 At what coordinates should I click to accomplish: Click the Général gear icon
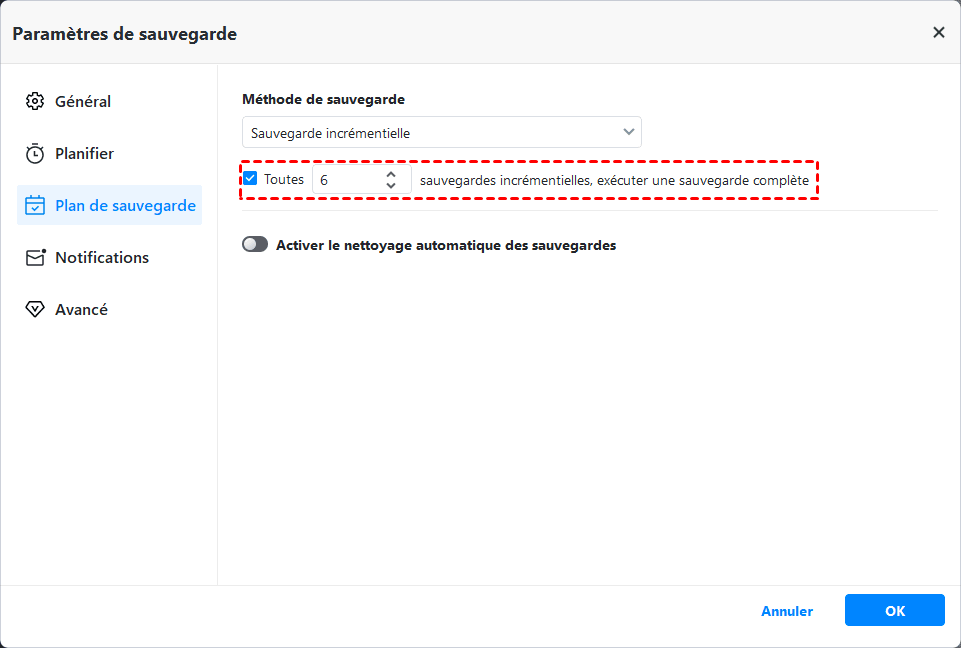click(35, 101)
